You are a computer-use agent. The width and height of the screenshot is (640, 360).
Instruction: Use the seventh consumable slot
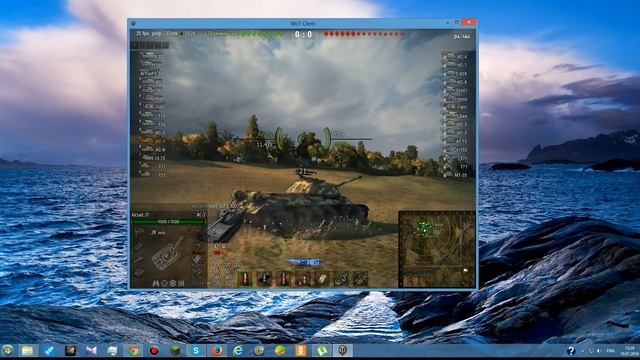click(360, 278)
